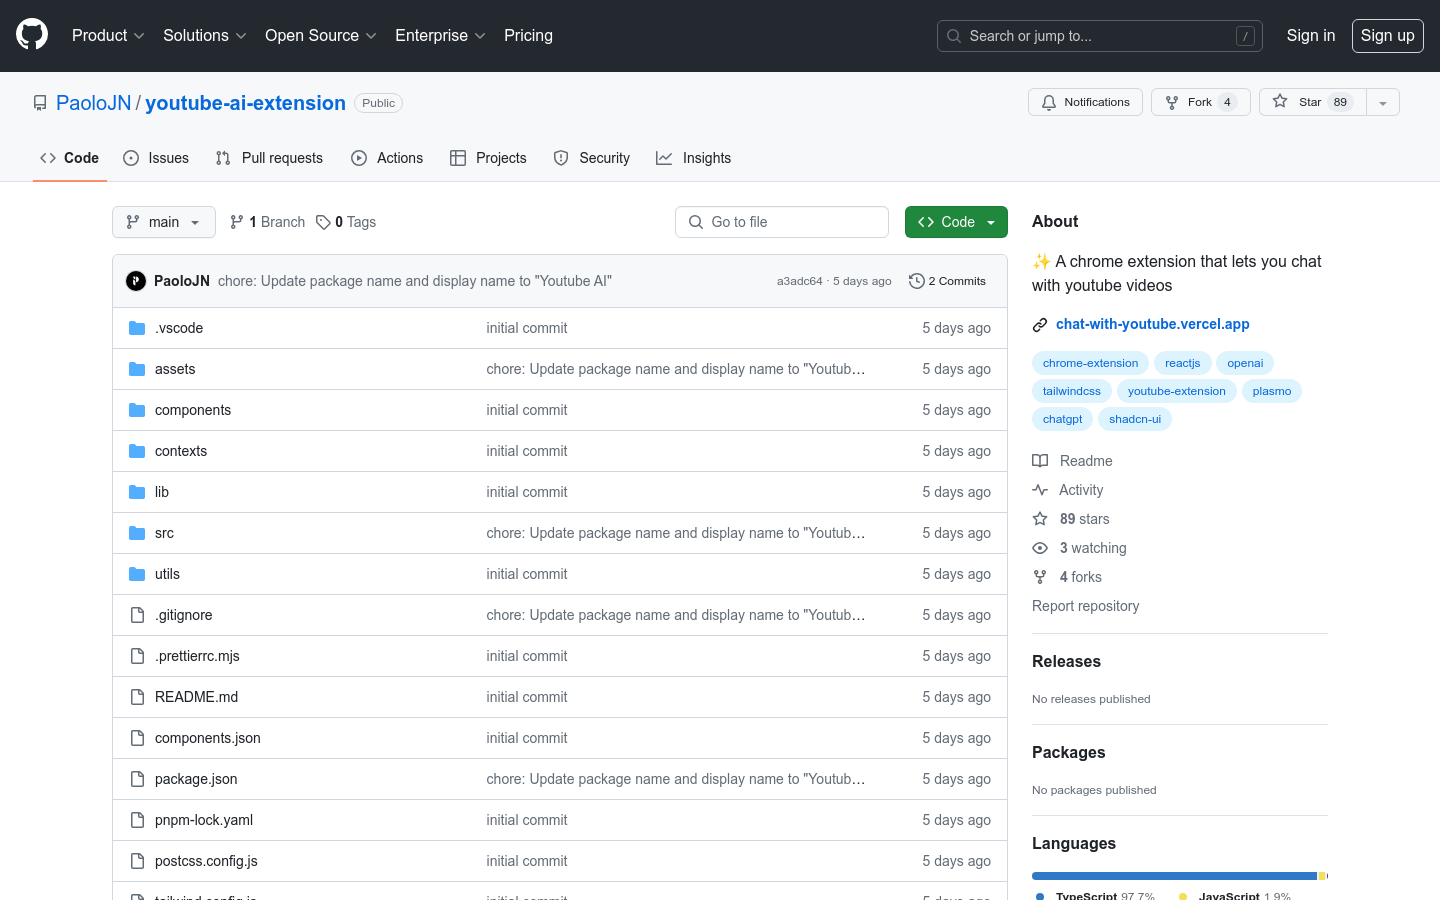Open commit hash a3adc64
Image resolution: width=1440 pixels, height=900 pixels.
click(x=799, y=281)
